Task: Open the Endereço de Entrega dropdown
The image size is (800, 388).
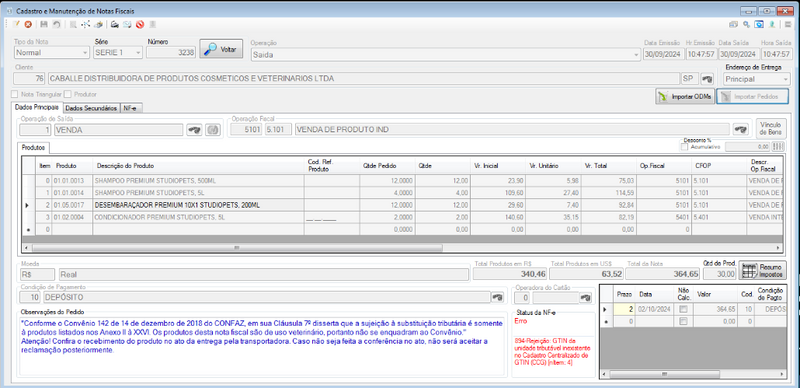Action: point(757,79)
